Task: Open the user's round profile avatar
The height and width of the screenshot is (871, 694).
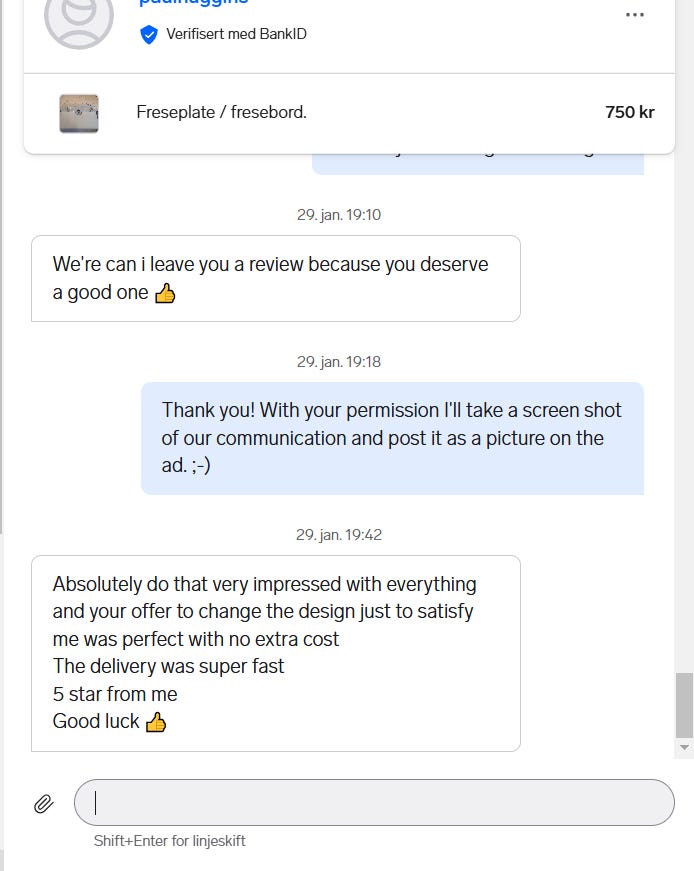Action: click(x=79, y=17)
